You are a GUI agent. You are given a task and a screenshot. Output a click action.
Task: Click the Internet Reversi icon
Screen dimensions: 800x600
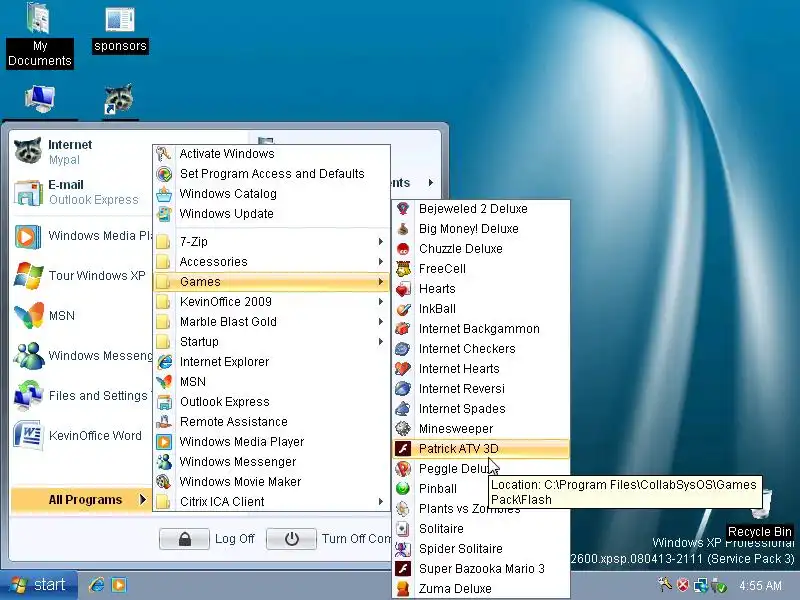click(x=403, y=389)
